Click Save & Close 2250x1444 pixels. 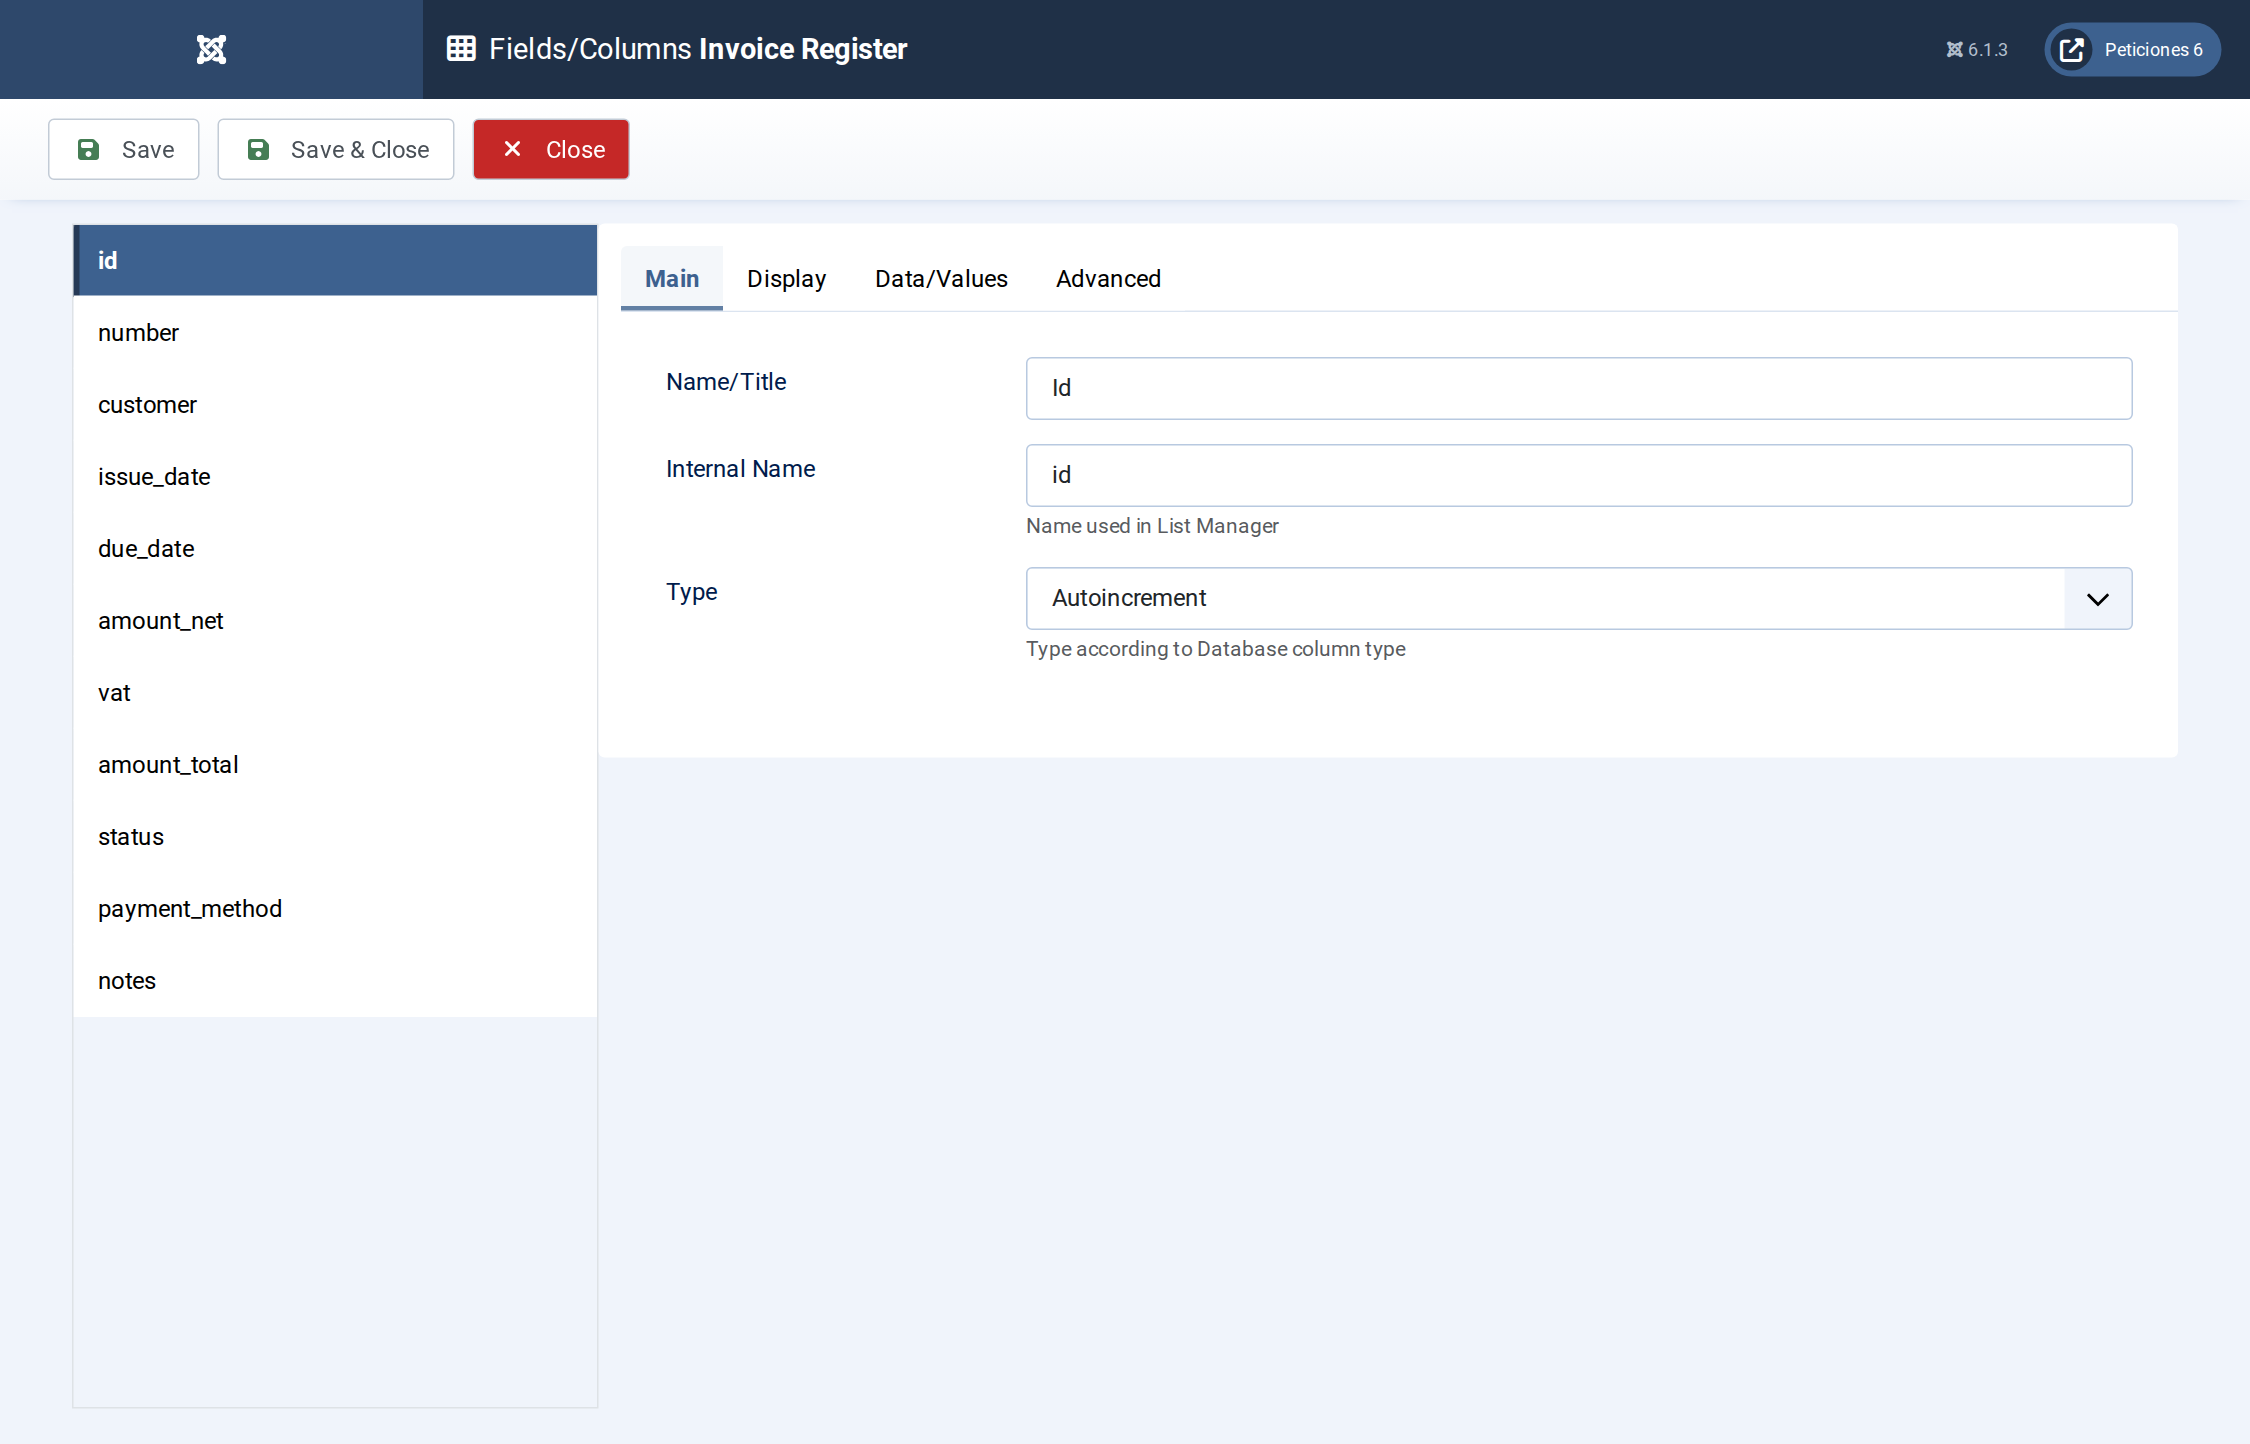pyautogui.click(x=336, y=149)
